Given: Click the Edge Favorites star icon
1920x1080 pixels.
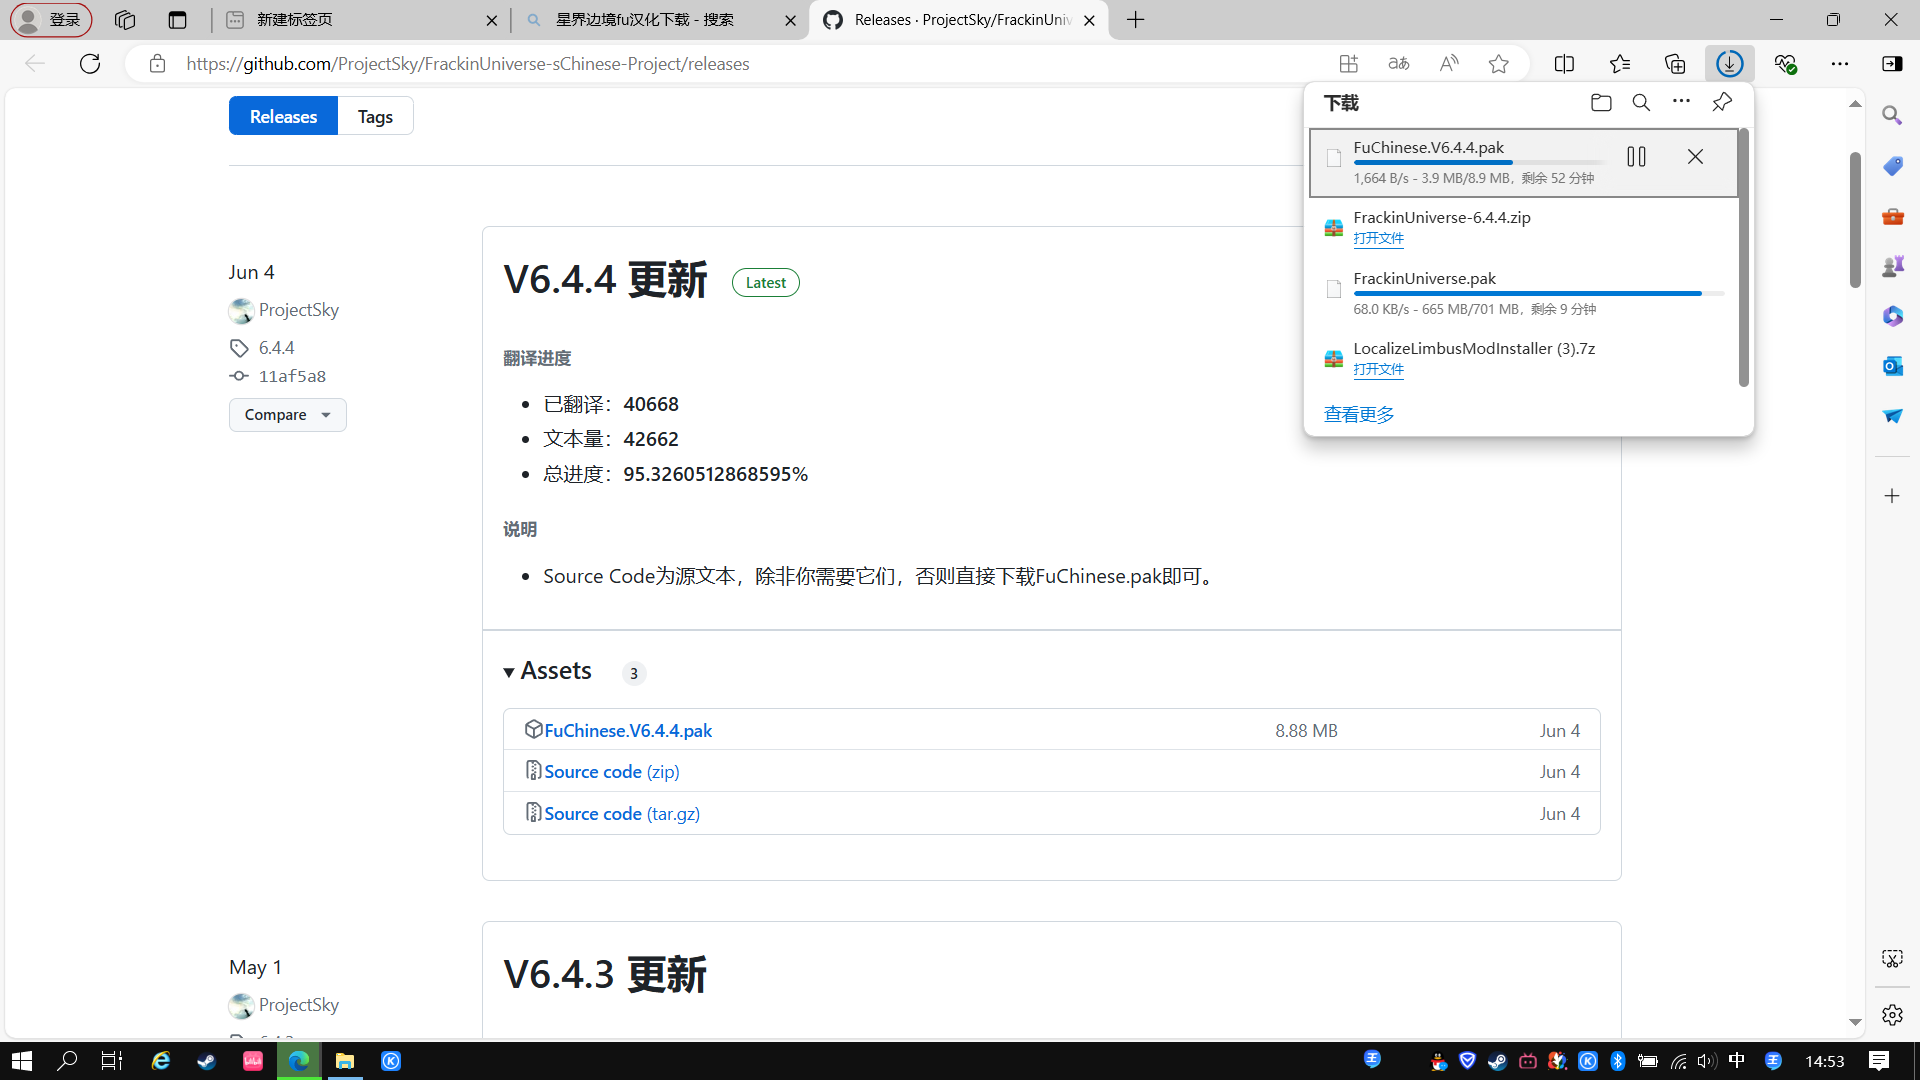Looking at the screenshot, I should (x=1499, y=63).
